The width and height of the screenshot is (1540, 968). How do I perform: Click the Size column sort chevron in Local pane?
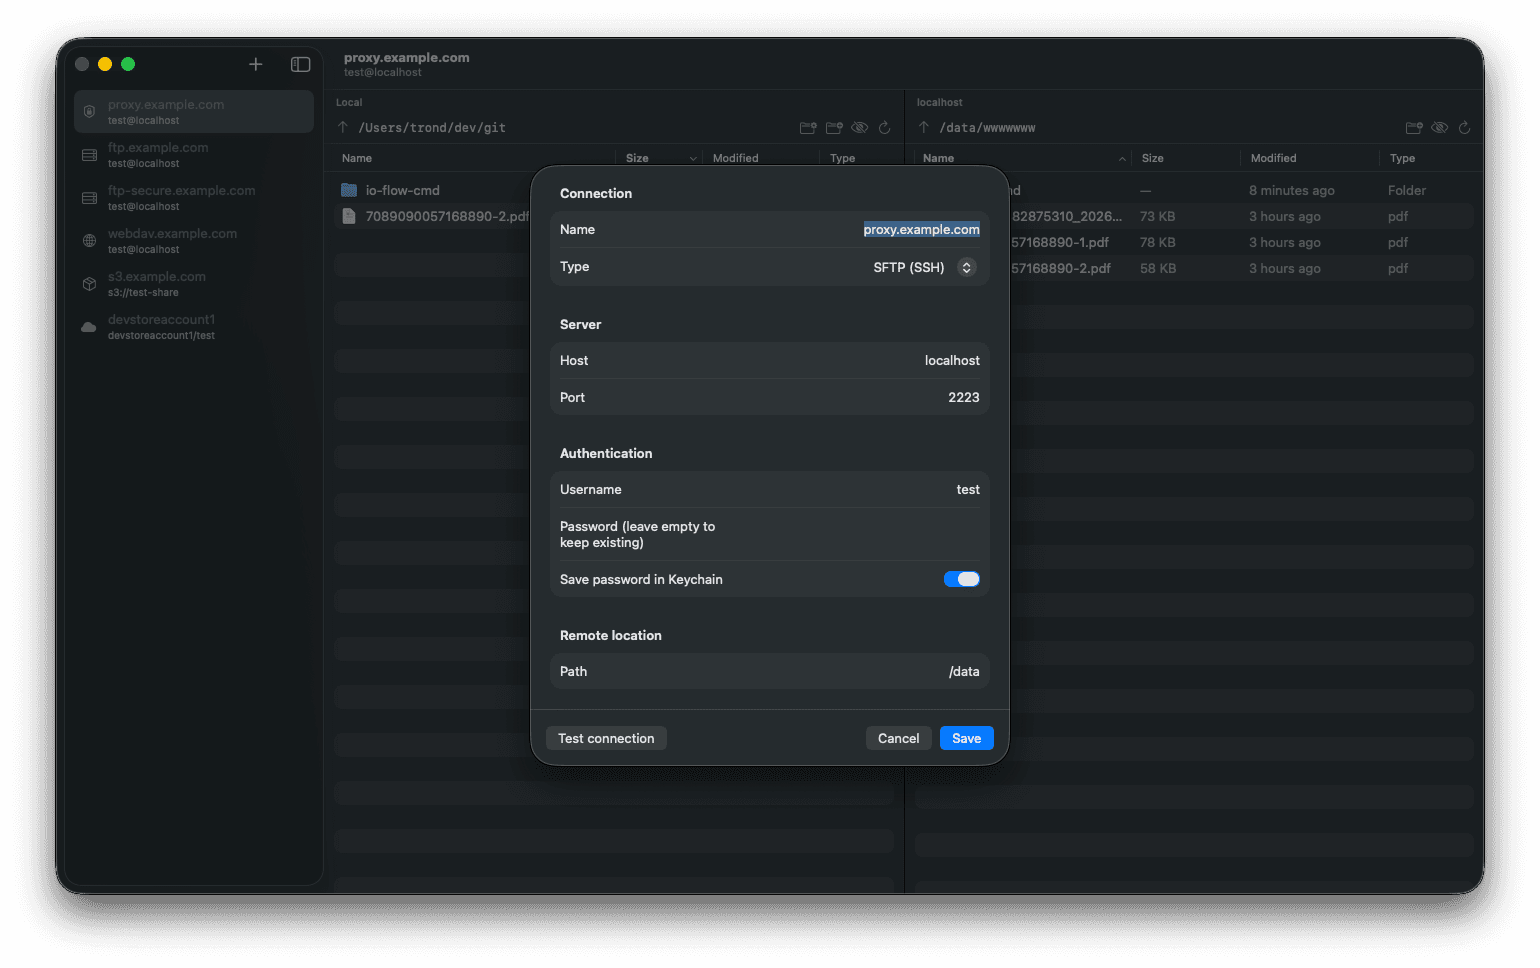[693, 158]
